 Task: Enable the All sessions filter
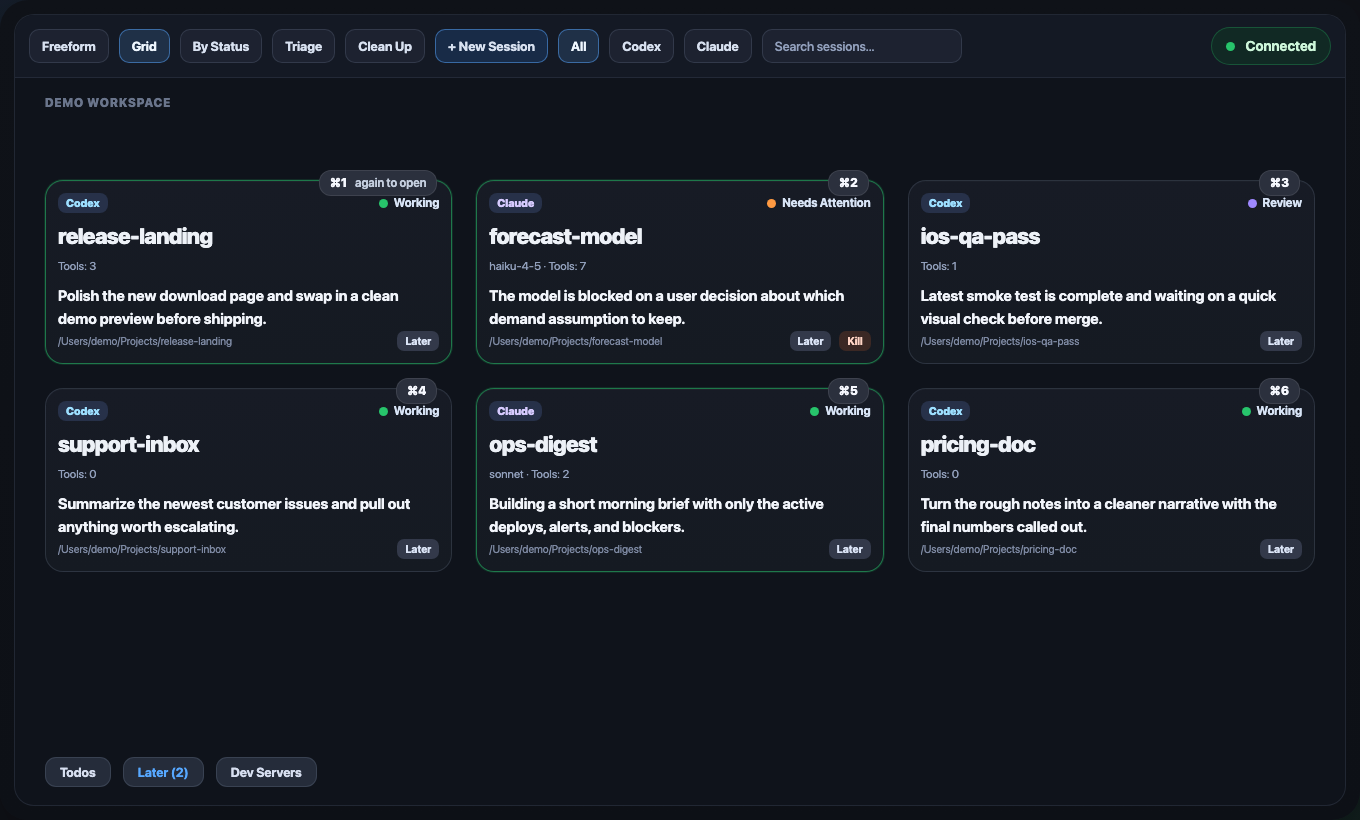coord(578,46)
